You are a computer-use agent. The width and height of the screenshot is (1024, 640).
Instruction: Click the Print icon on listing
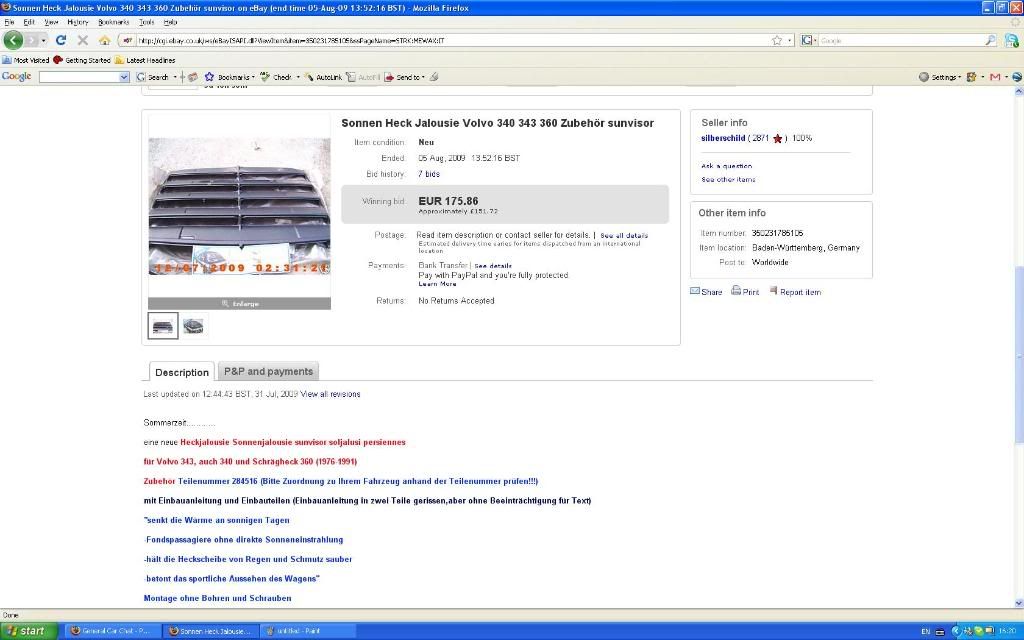(x=745, y=292)
